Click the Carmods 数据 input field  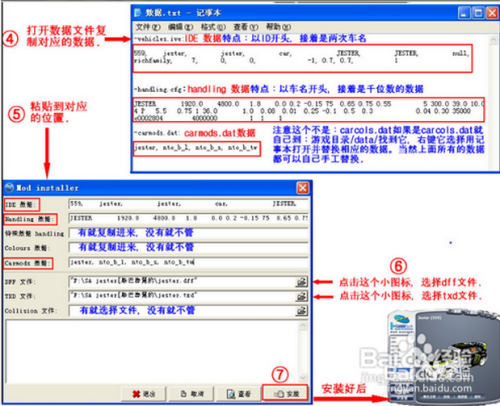pyautogui.click(x=189, y=263)
